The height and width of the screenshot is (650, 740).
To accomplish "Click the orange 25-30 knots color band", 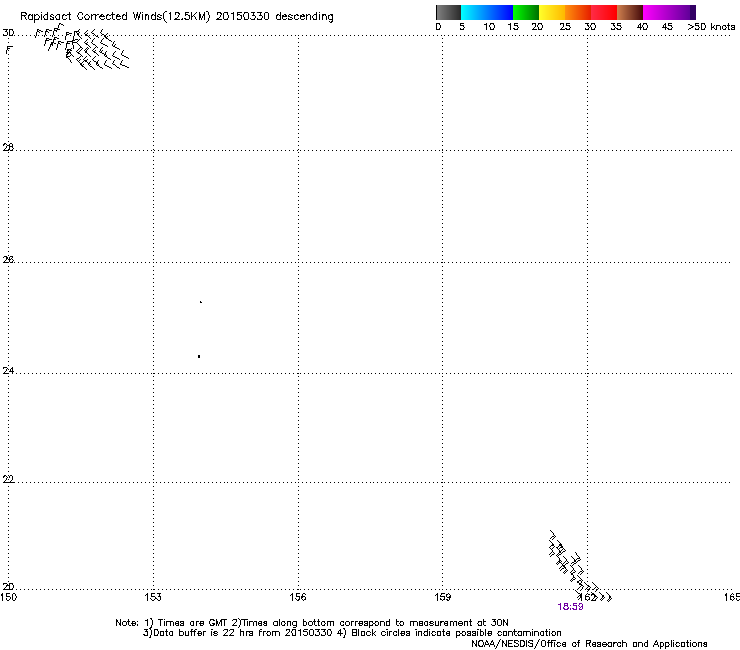I will (578, 12).
